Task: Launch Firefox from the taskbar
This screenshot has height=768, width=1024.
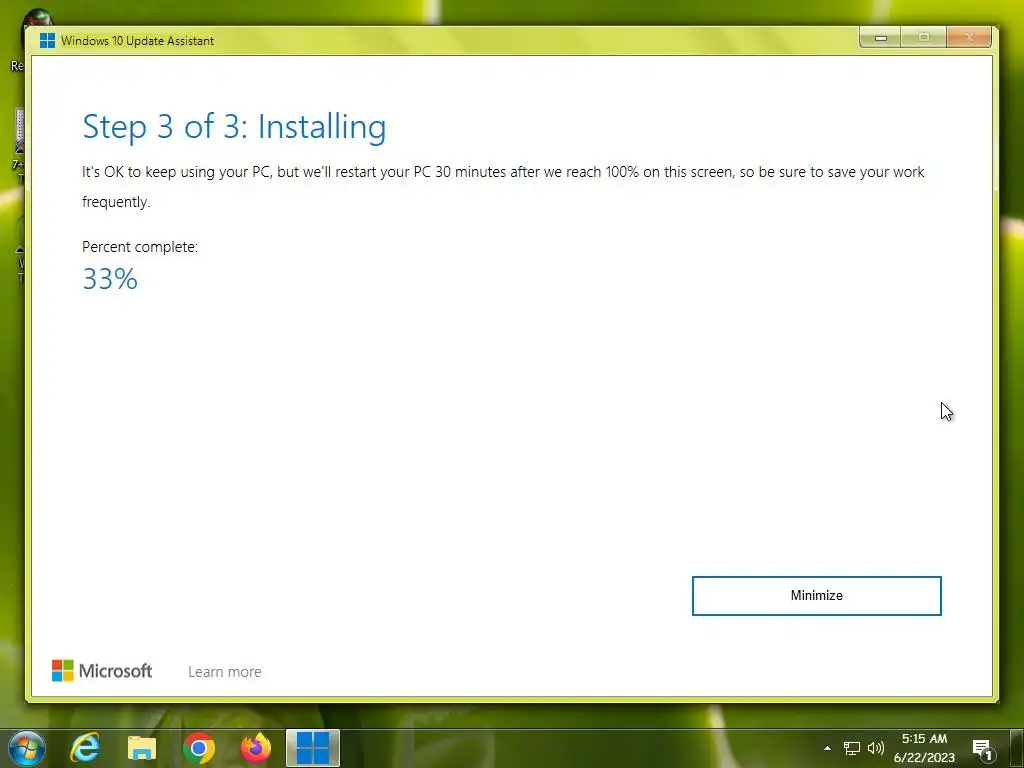Action: click(256, 748)
